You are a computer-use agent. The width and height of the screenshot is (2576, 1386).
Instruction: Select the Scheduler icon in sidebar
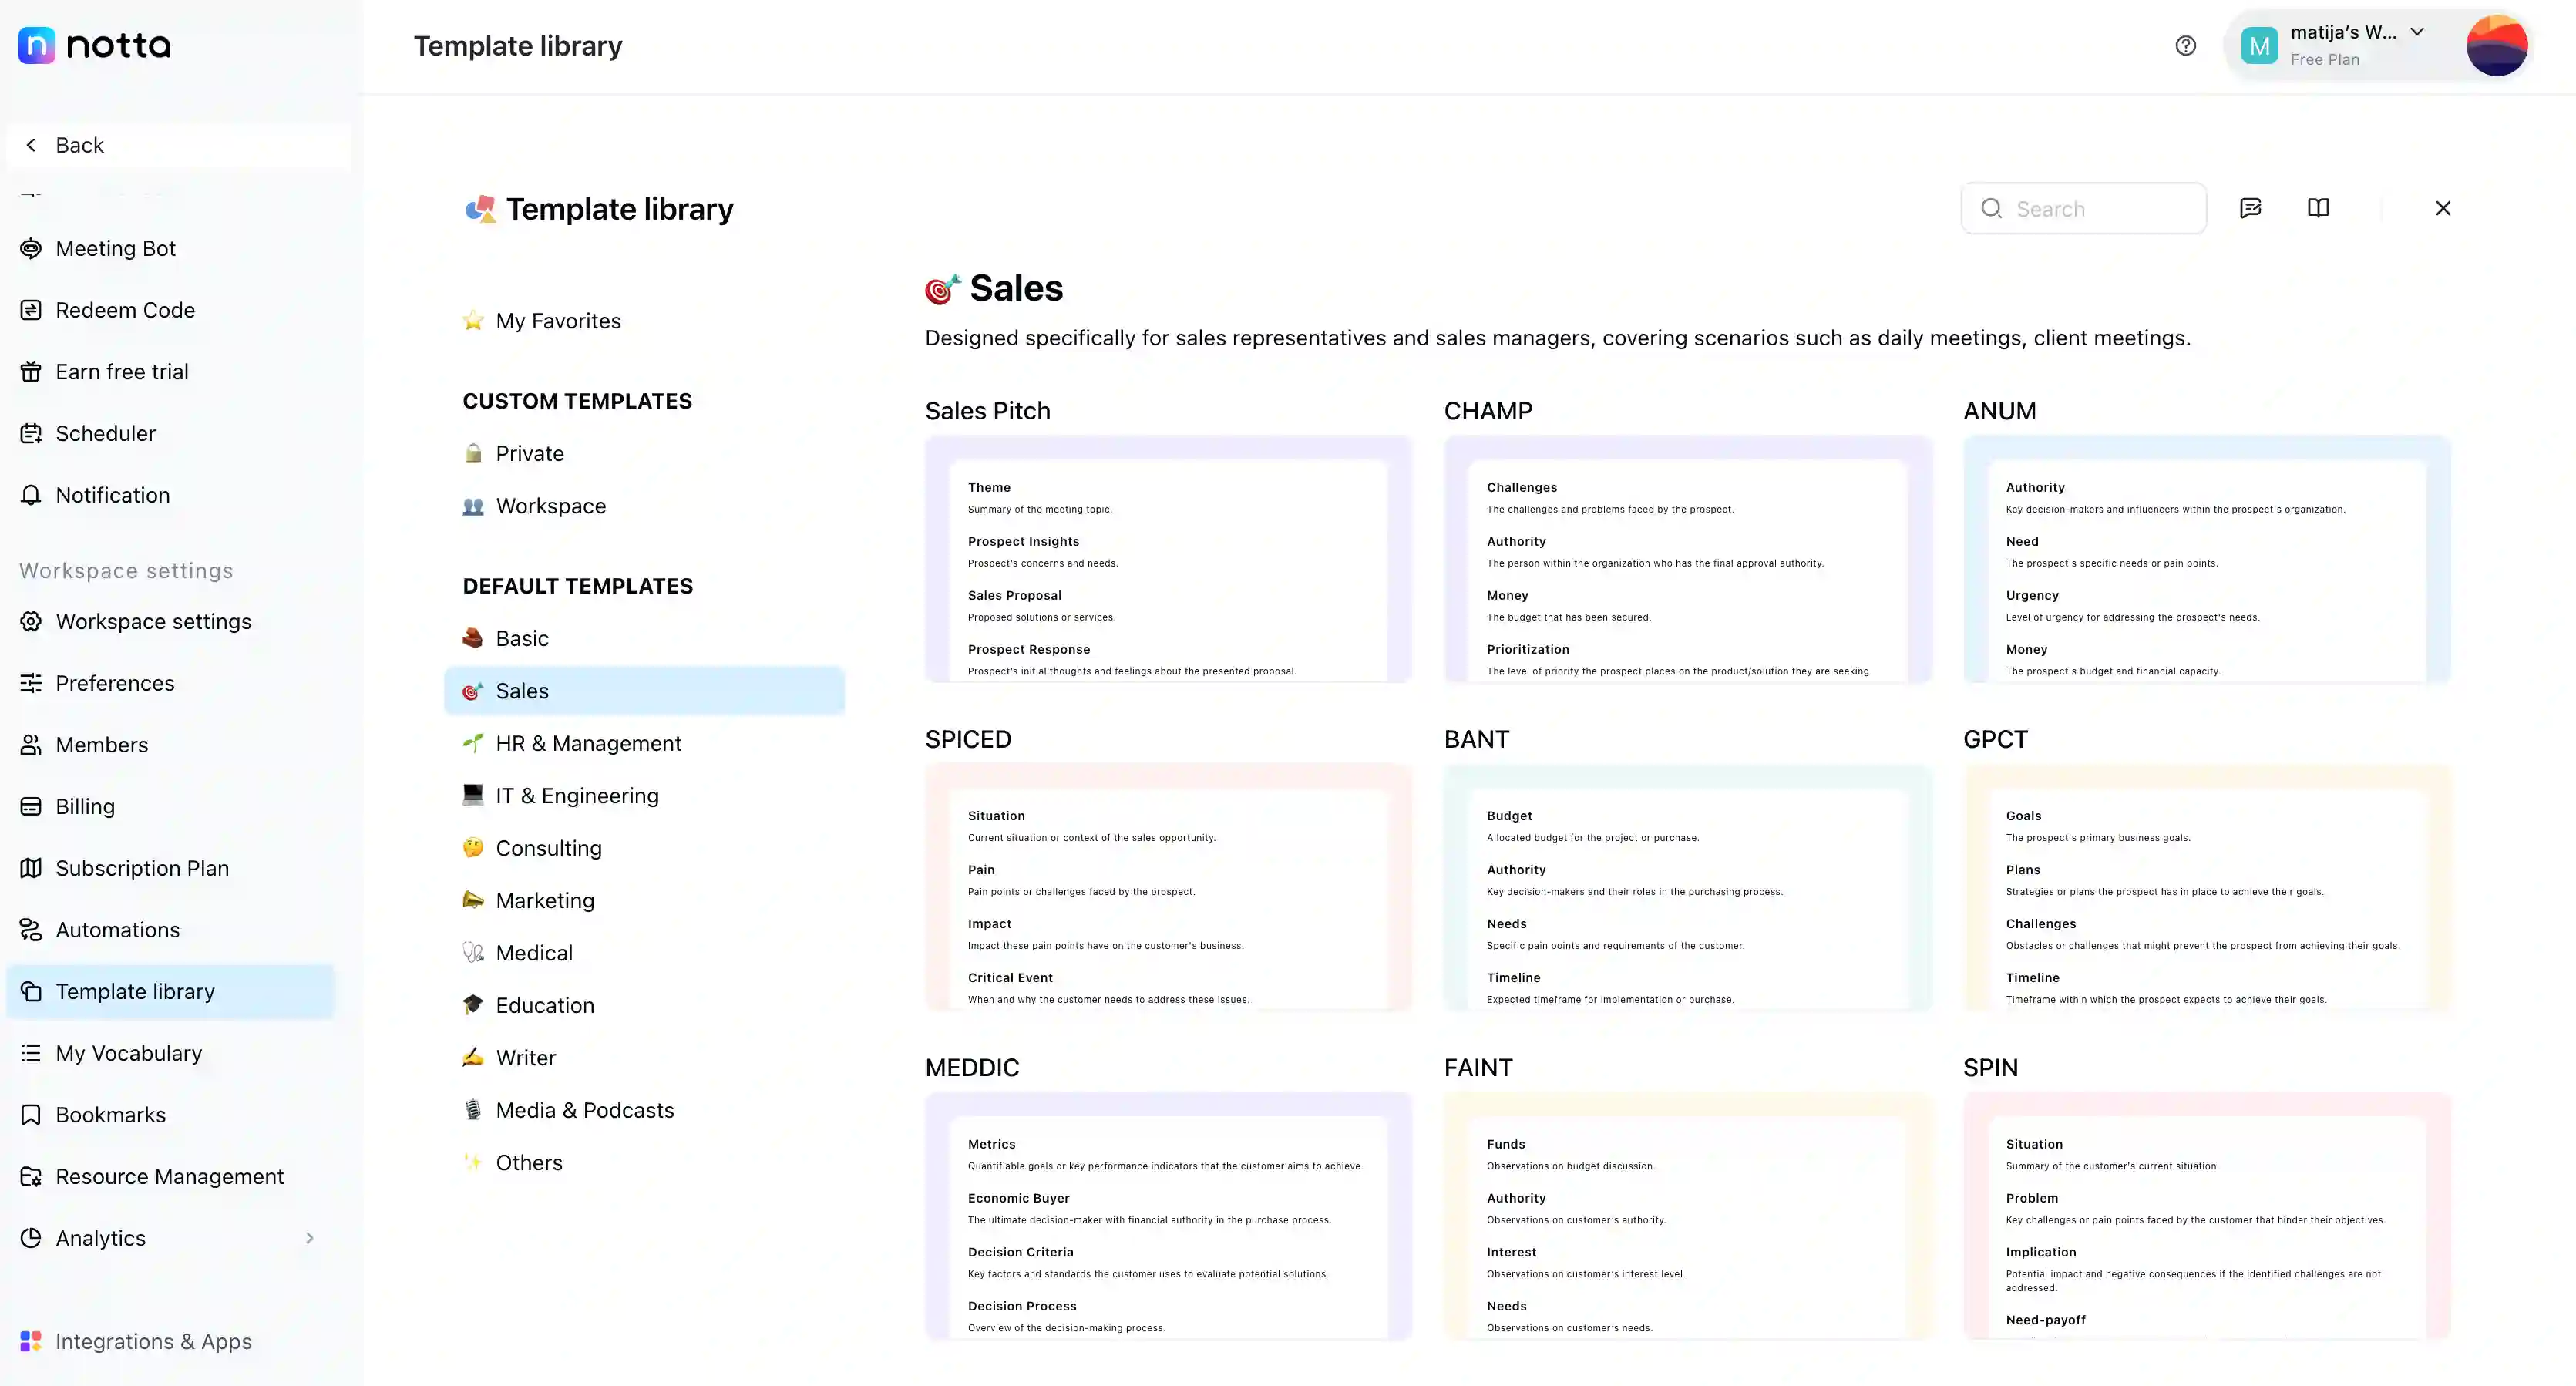(31, 433)
